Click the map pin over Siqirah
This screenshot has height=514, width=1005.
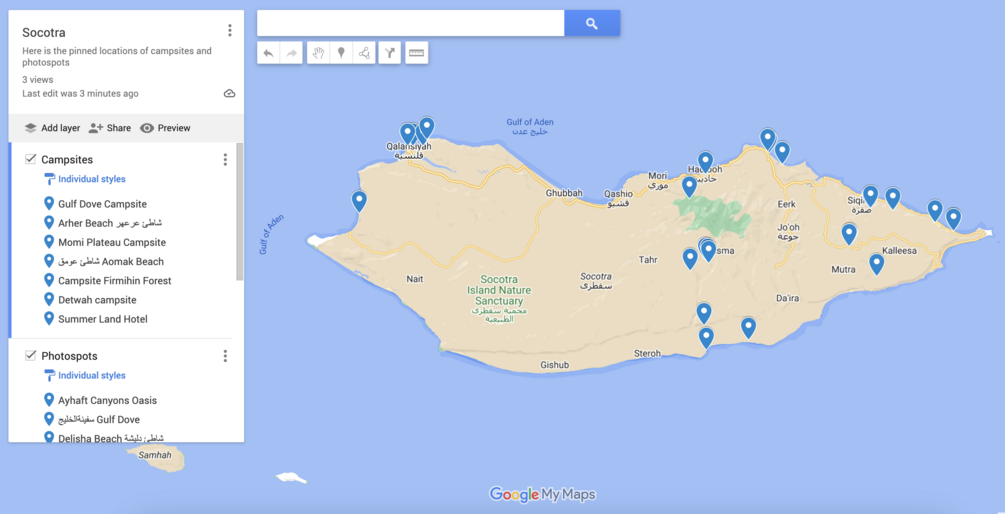click(x=870, y=195)
